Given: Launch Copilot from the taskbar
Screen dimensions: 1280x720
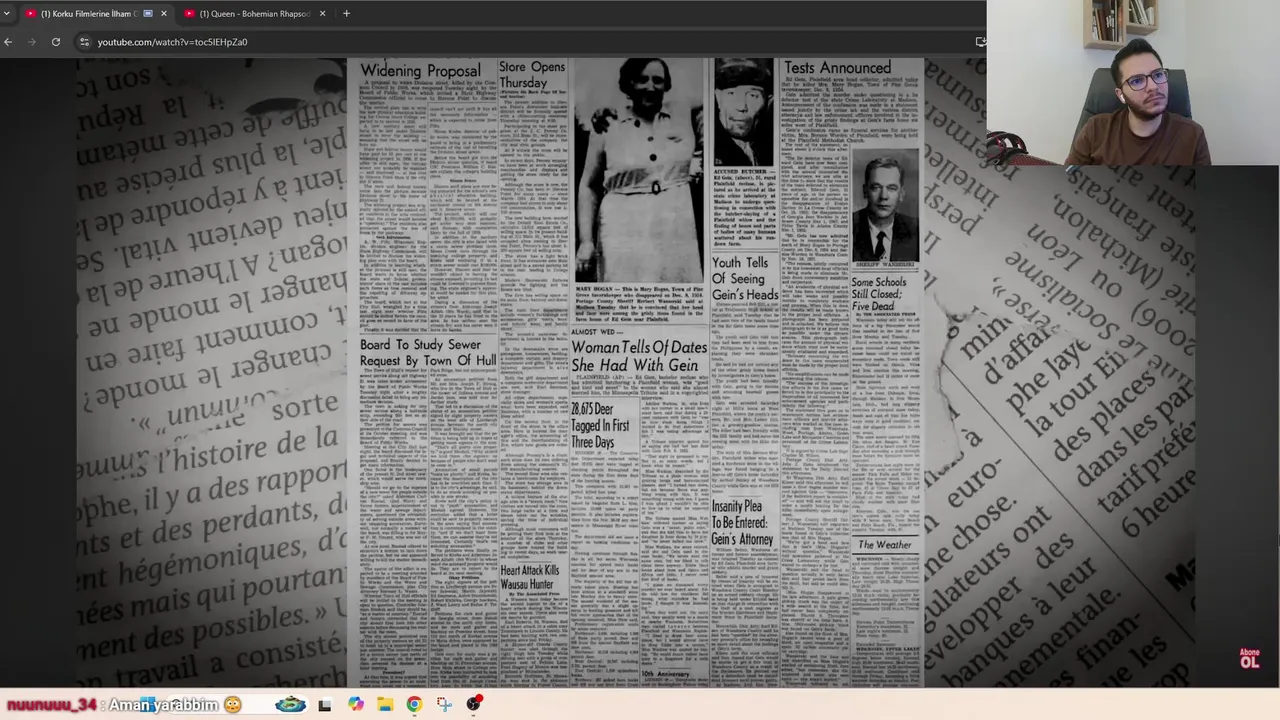Looking at the screenshot, I should [355, 705].
